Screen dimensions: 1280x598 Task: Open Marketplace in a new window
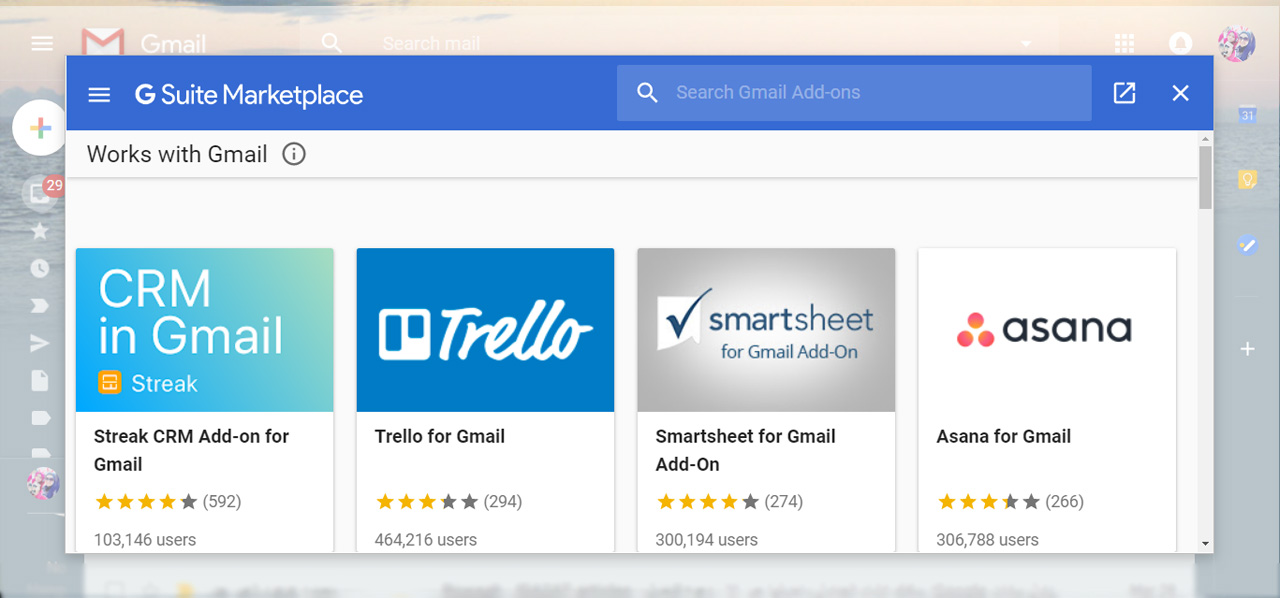(x=1125, y=93)
